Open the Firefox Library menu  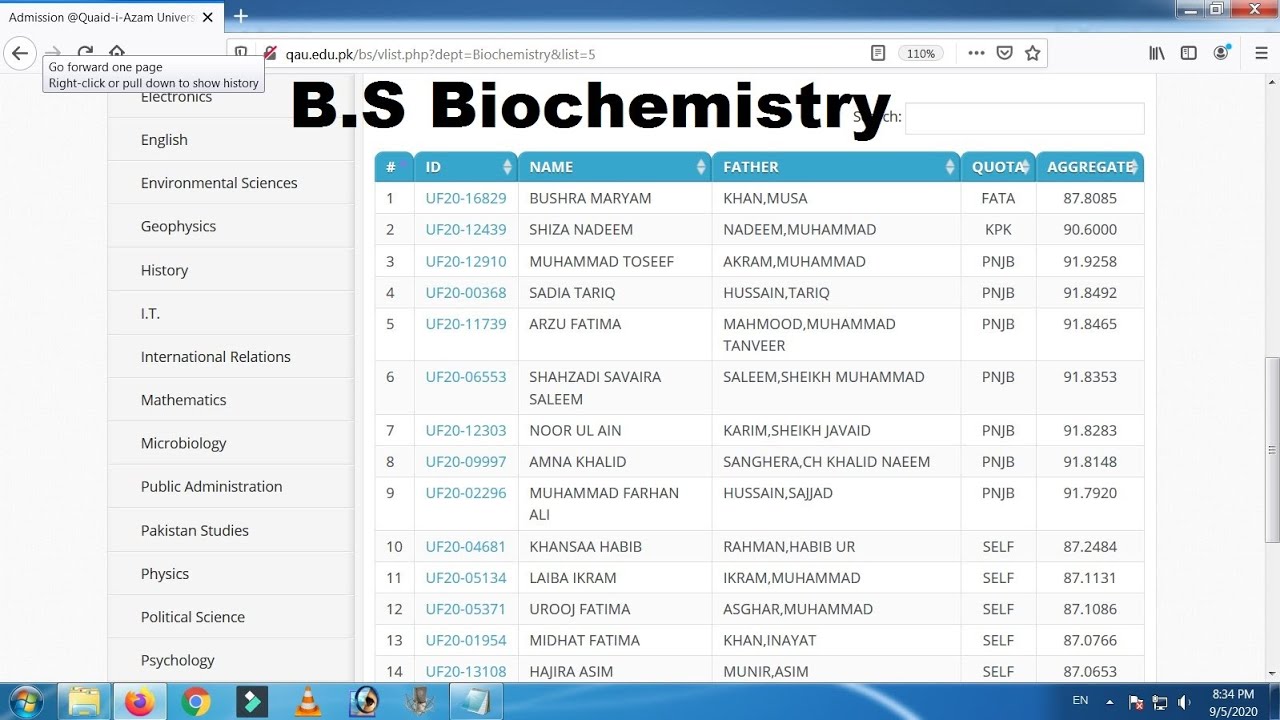click(x=1157, y=53)
